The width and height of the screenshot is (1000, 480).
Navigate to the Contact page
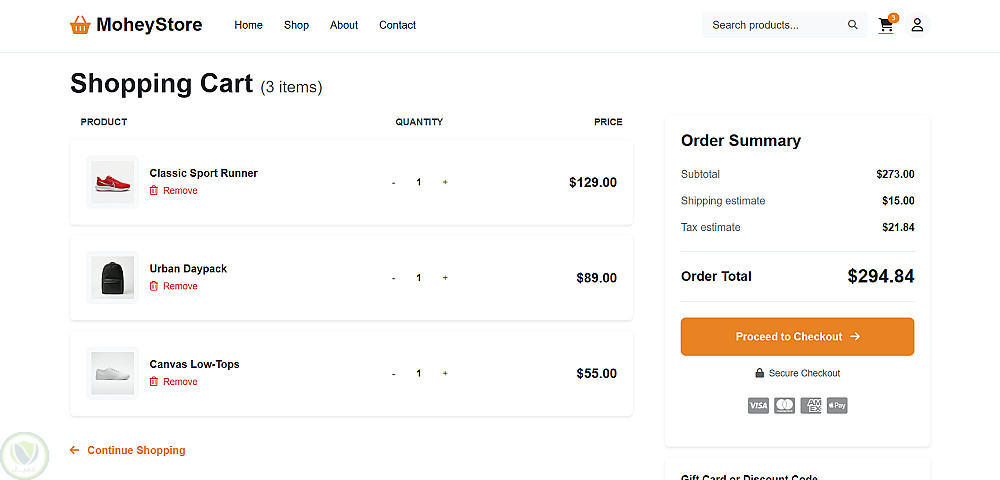pos(397,25)
